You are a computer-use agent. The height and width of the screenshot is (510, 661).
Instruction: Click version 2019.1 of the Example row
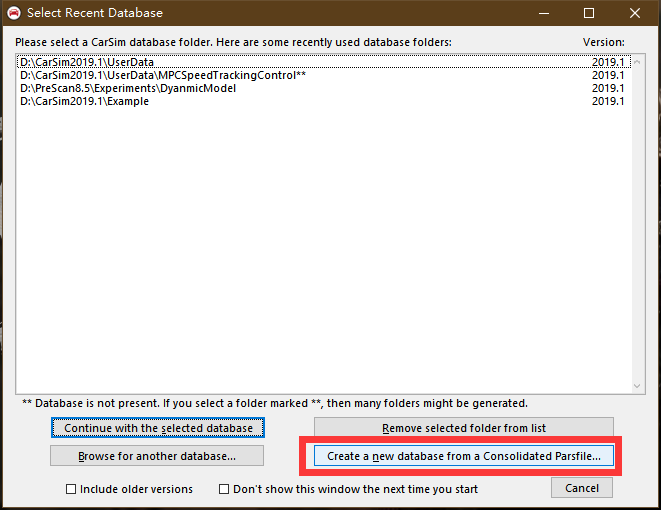[608, 101]
